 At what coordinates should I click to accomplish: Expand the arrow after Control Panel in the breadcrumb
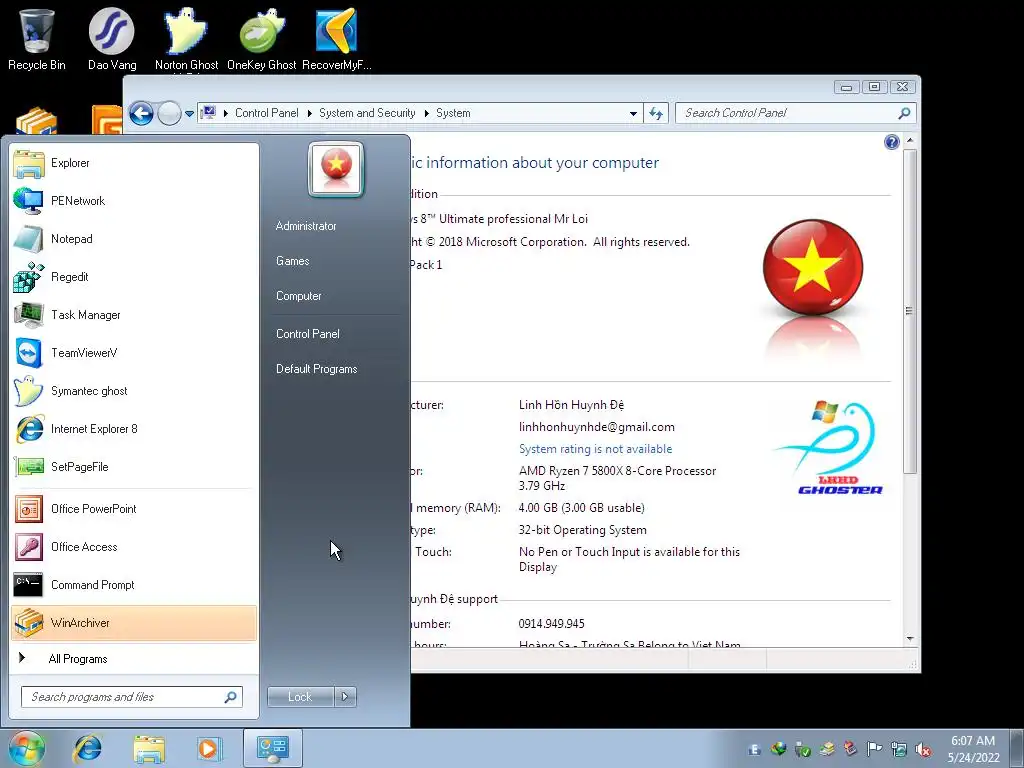pyautogui.click(x=310, y=114)
